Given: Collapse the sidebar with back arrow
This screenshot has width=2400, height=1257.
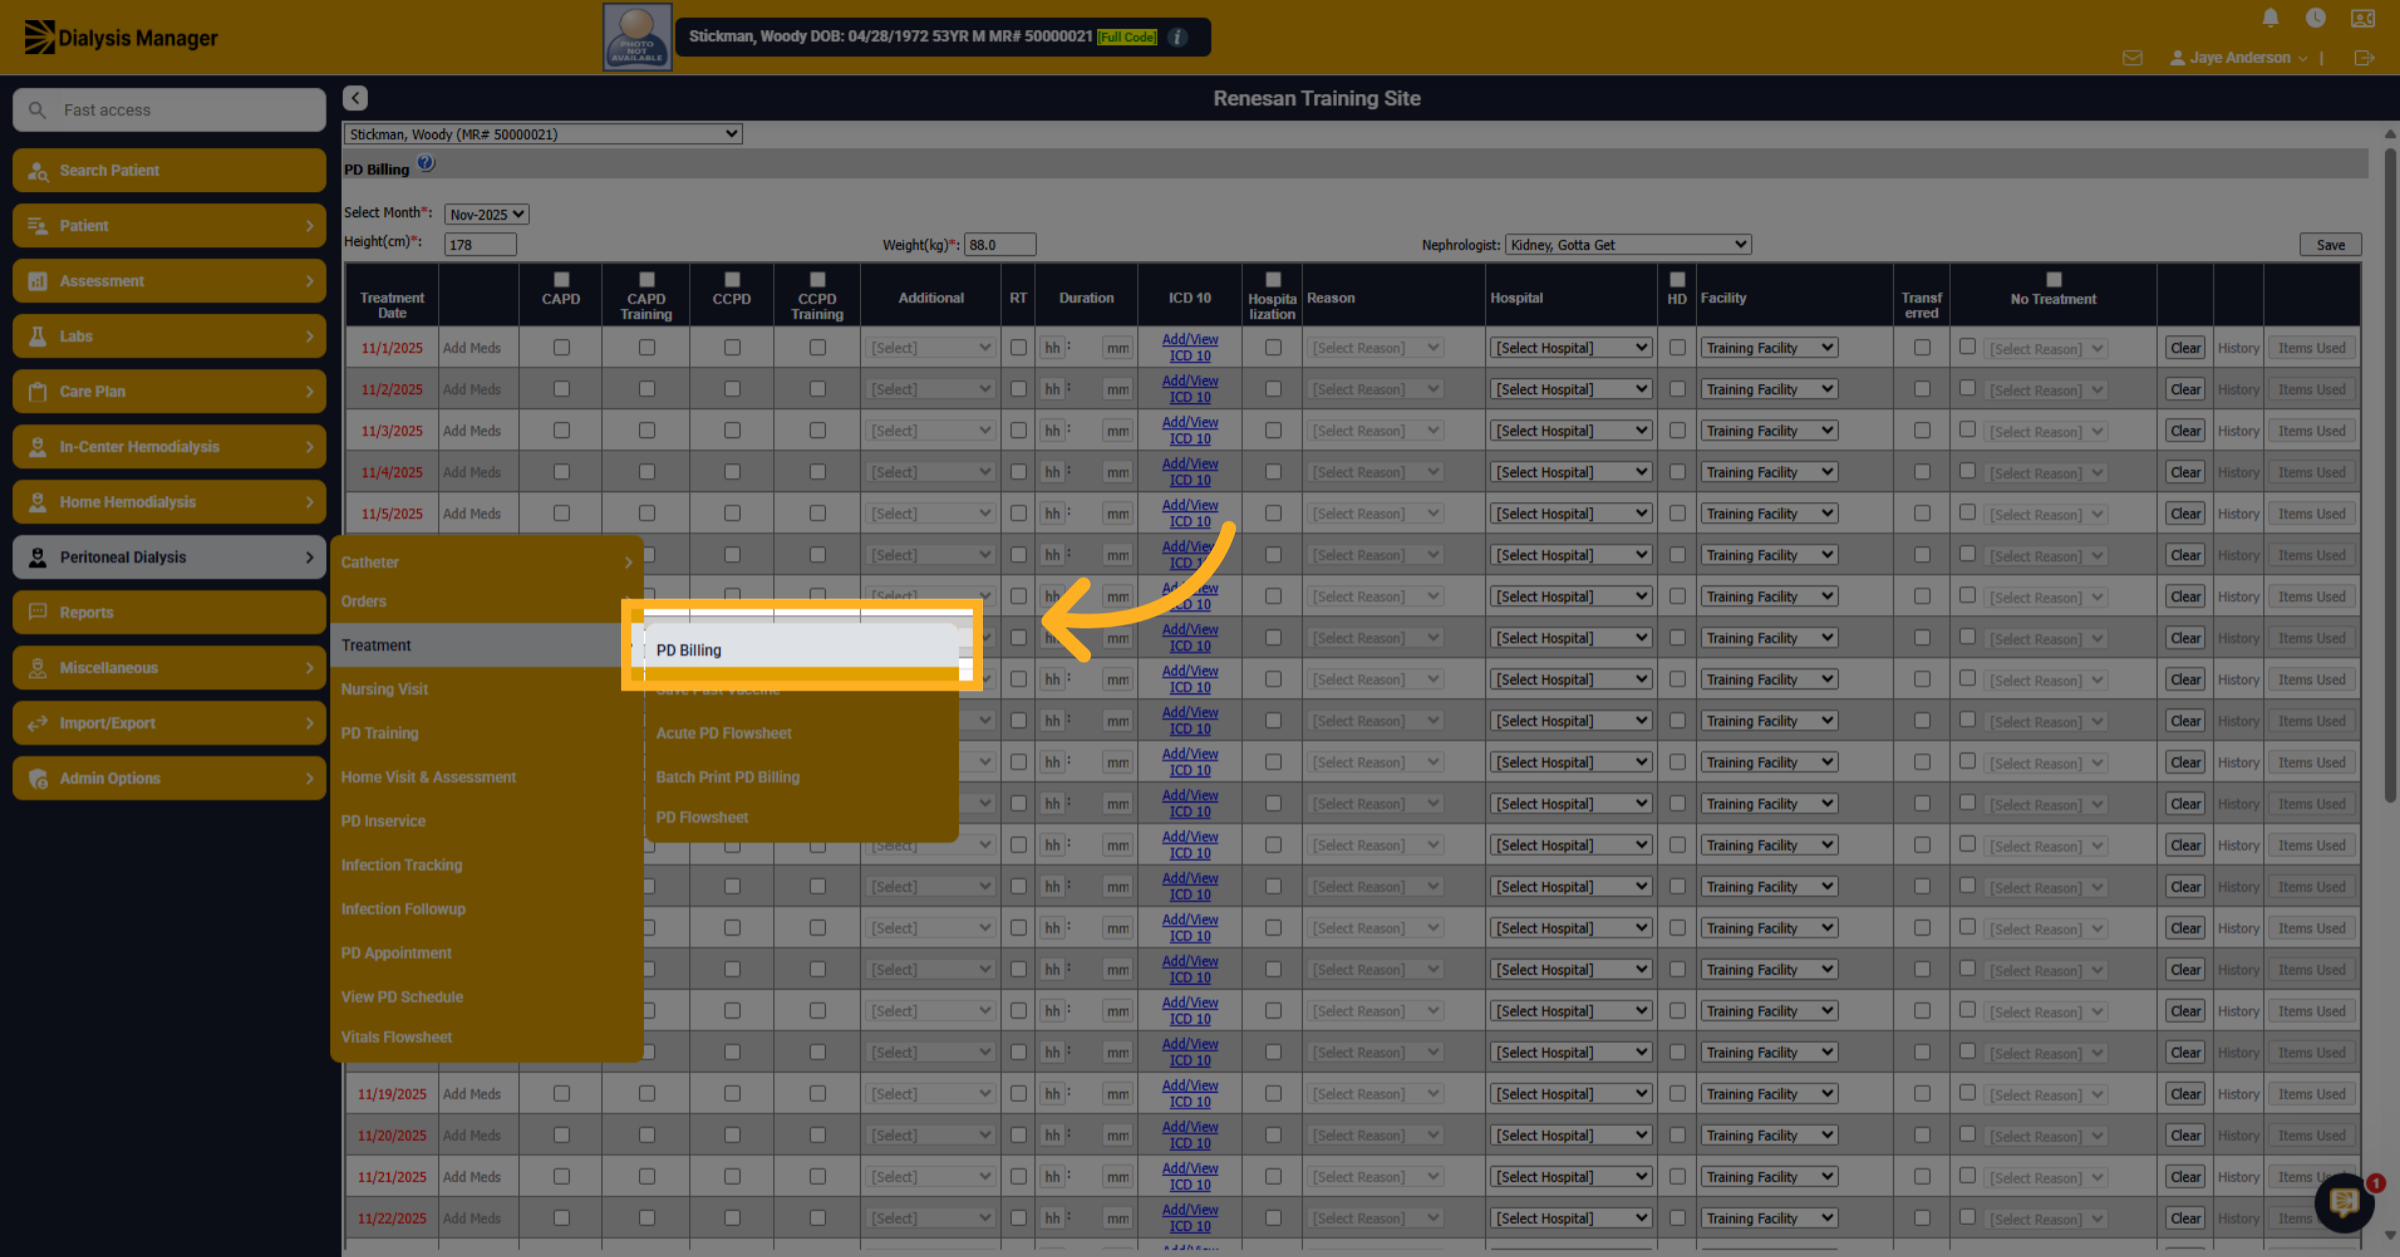Looking at the screenshot, I should tap(355, 98).
